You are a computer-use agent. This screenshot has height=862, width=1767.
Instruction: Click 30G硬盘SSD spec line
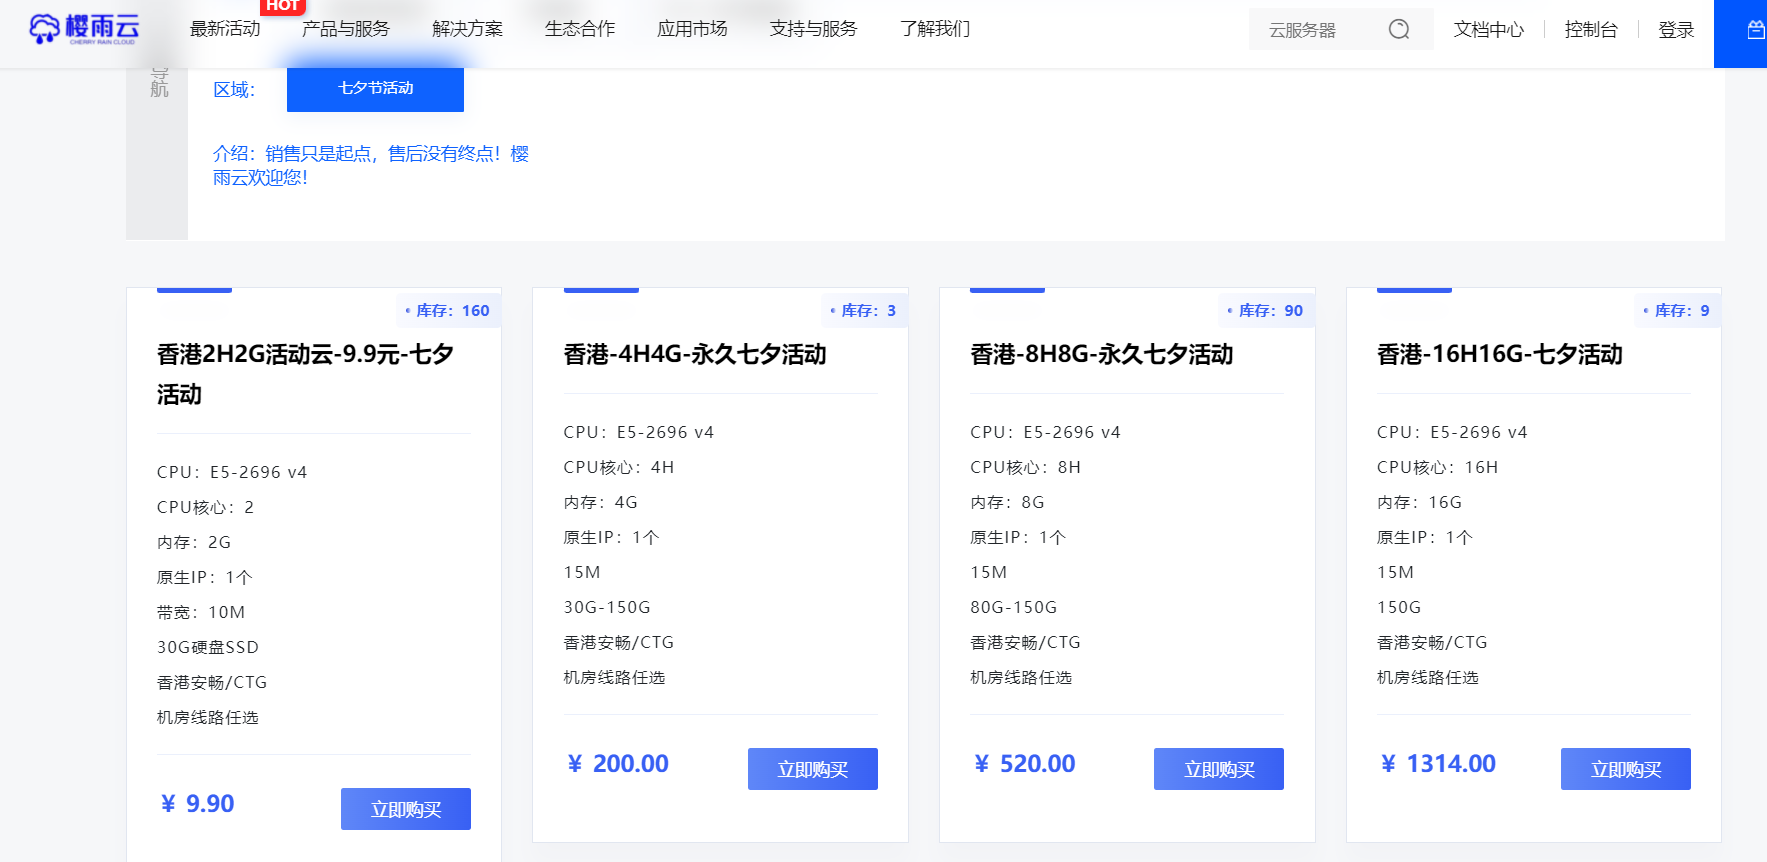click(208, 647)
